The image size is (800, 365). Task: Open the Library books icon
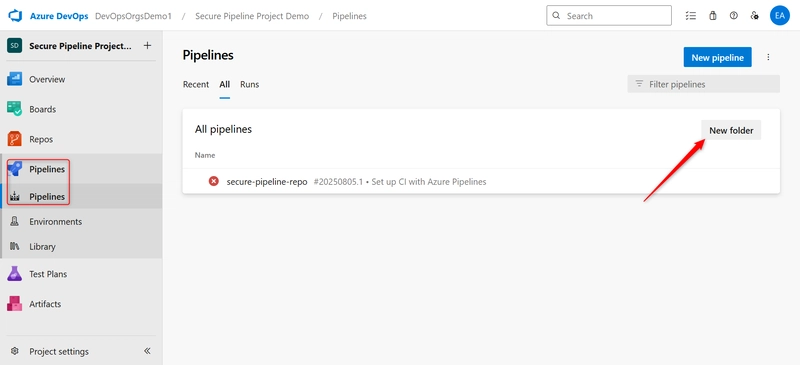pyautogui.click(x=14, y=247)
